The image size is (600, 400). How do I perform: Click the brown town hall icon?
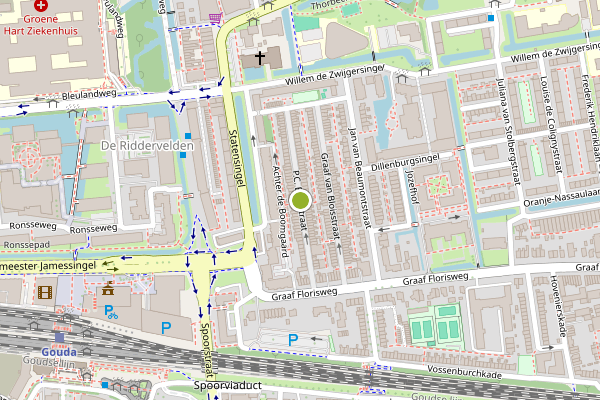(108, 288)
